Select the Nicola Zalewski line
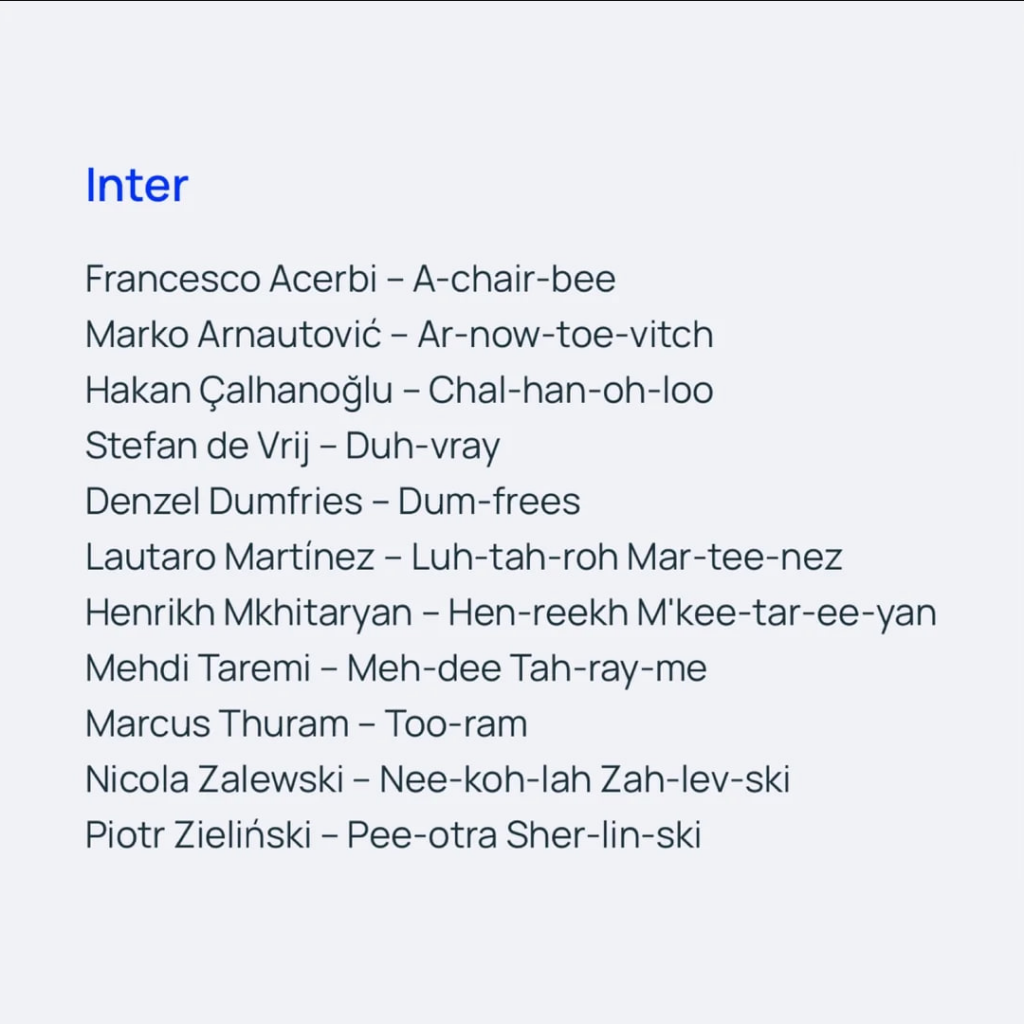Screen dimensions: 1024x1024 [x=438, y=779]
